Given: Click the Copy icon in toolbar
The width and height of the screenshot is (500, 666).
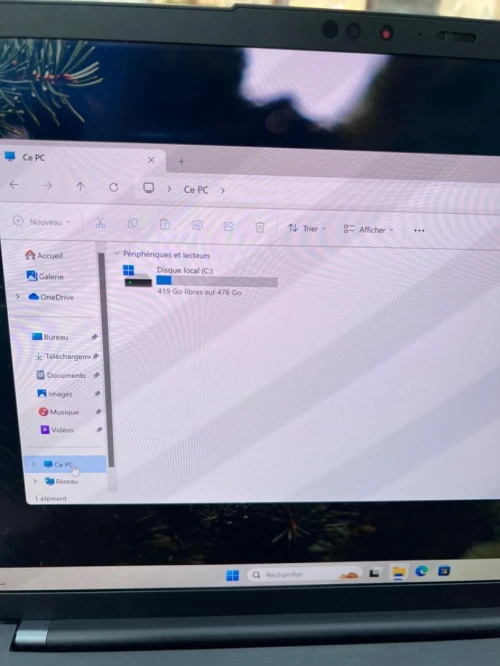Looking at the screenshot, I should click(133, 223).
